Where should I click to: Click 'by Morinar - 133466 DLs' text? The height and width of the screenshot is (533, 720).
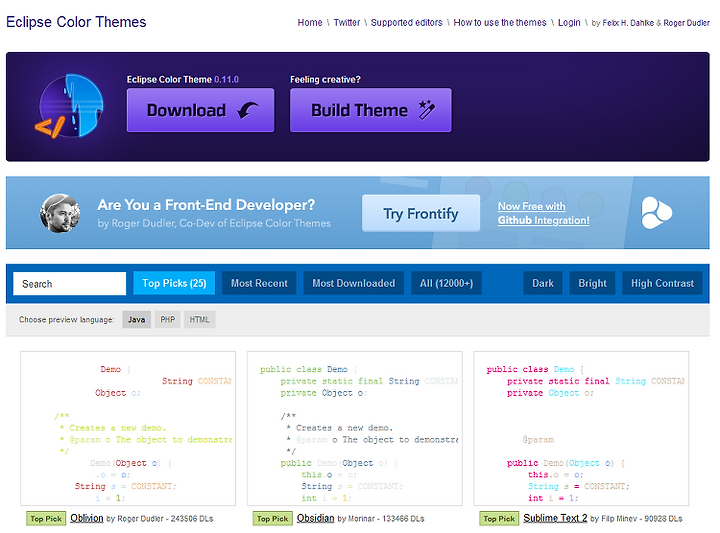tap(381, 519)
